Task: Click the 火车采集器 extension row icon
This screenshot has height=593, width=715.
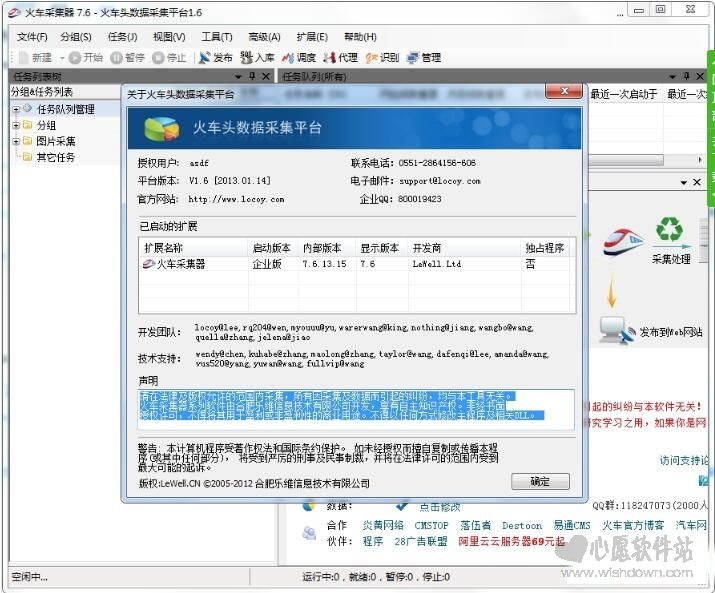Action: pyautogui.click(x=149, y=264)
